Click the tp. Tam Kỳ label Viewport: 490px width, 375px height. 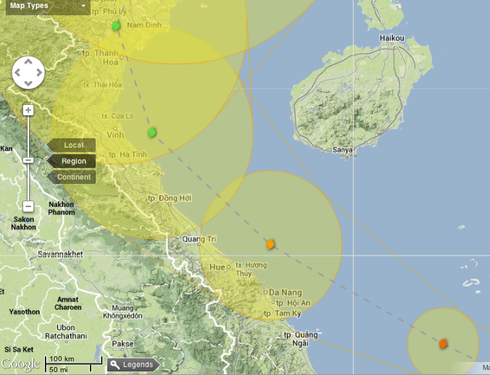click(x=282, y=314)
